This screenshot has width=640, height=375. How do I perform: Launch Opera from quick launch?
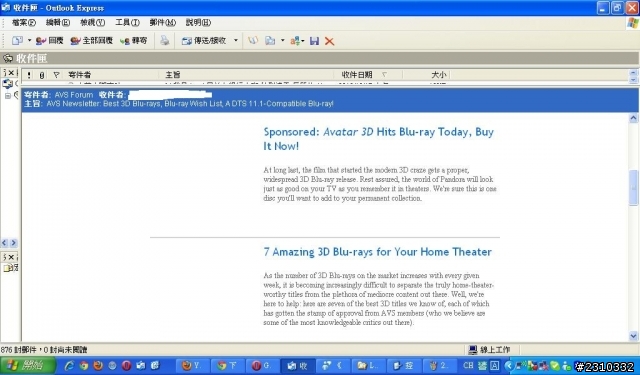pos(127,366)
